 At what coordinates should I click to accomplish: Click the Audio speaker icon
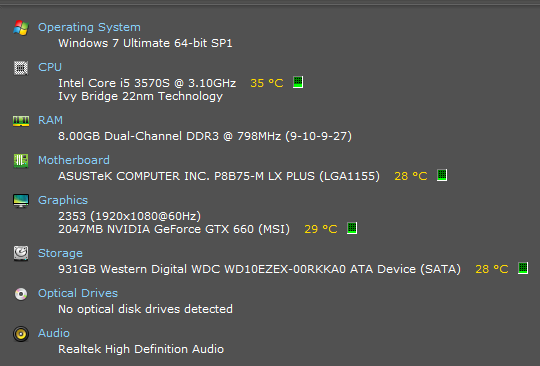21,334
